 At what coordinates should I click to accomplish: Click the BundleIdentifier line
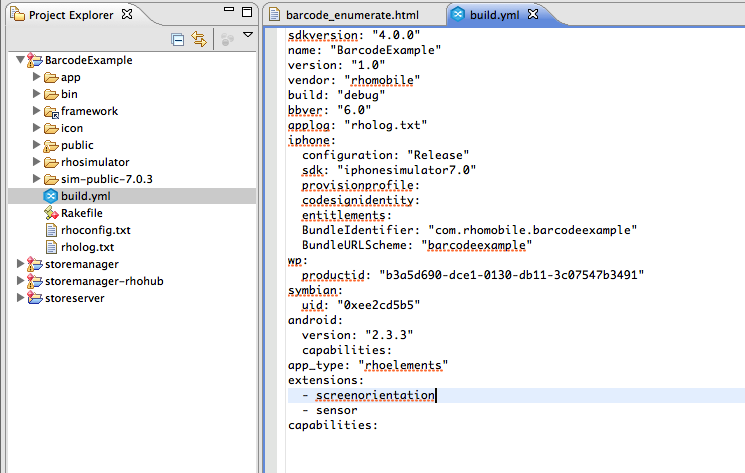tap(469, 230)
